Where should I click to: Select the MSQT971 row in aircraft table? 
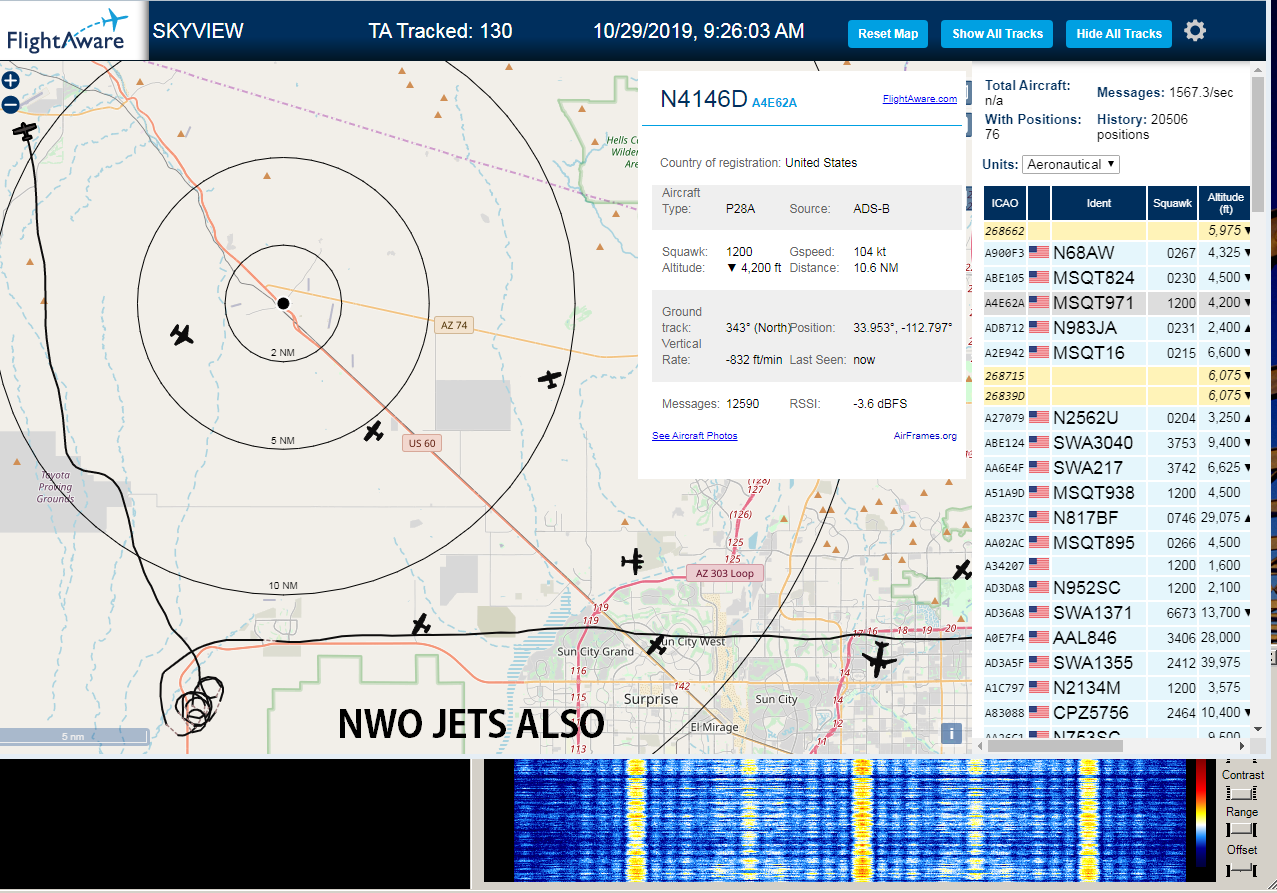[1117, 303]
